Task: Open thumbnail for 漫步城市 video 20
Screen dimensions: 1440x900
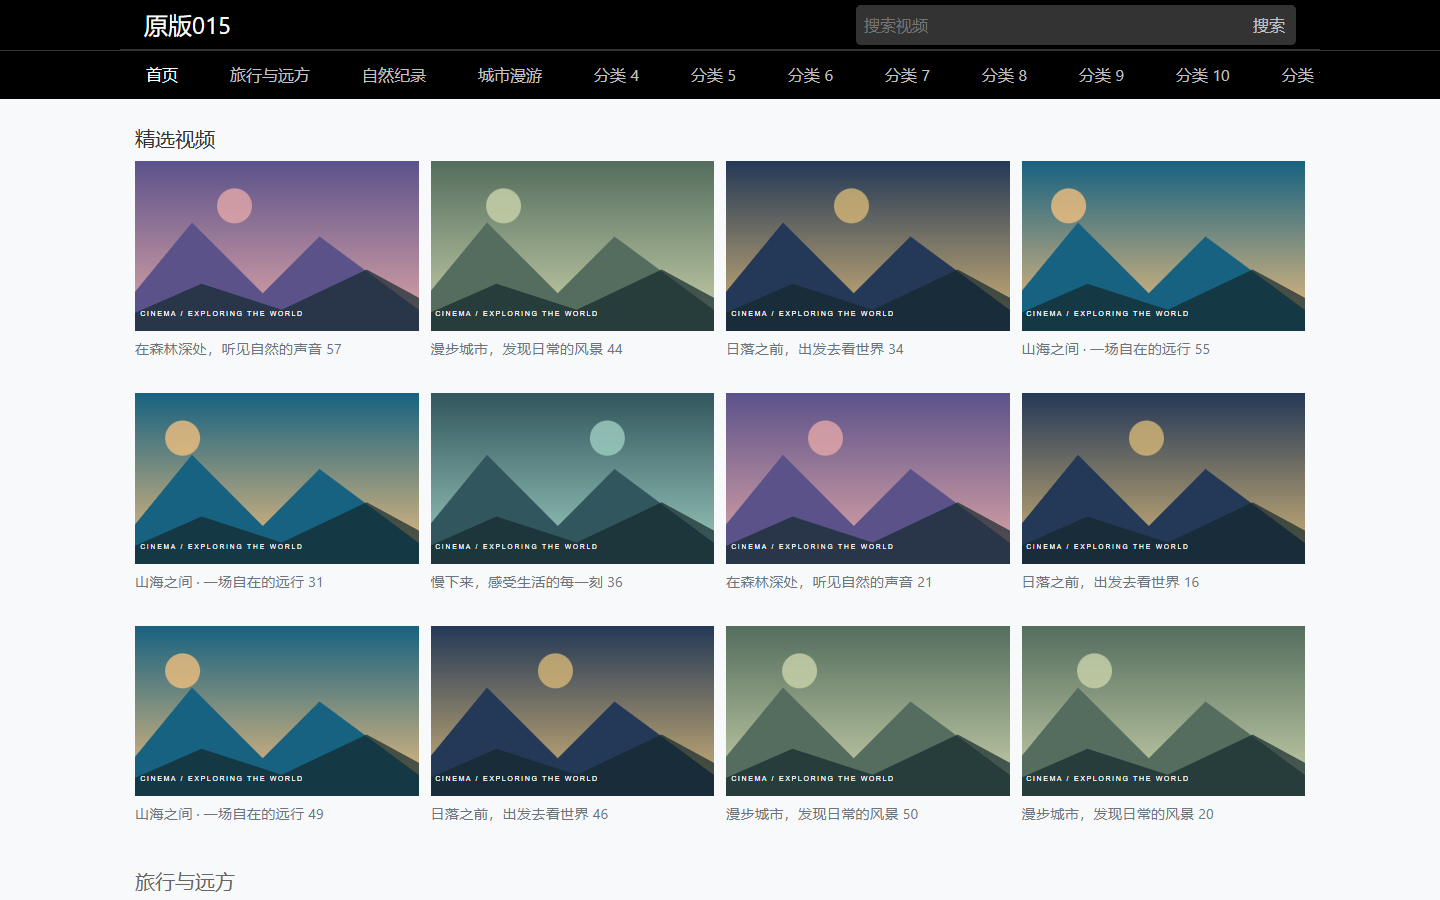Action: pos(1163,711)
